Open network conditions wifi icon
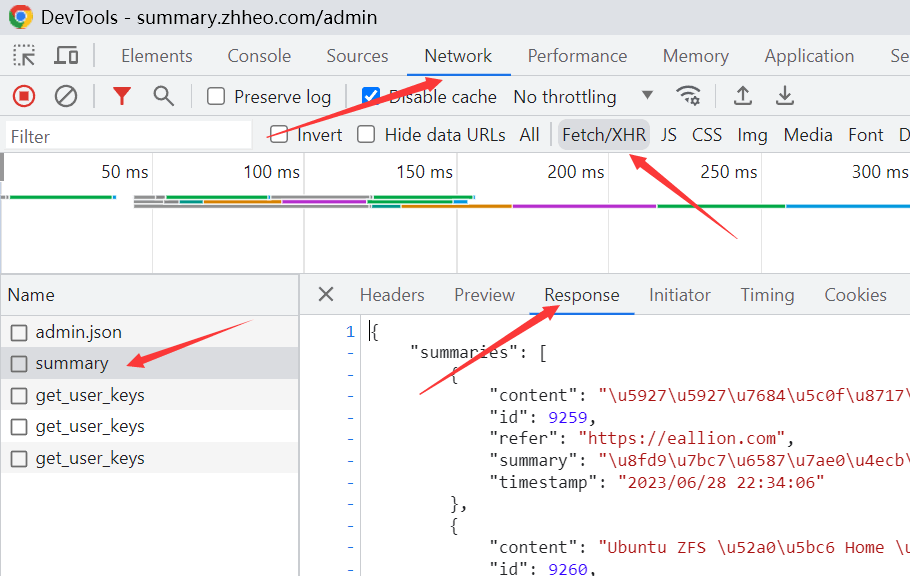The width and height of the screenshot is (910, 576). pos(688,96)
